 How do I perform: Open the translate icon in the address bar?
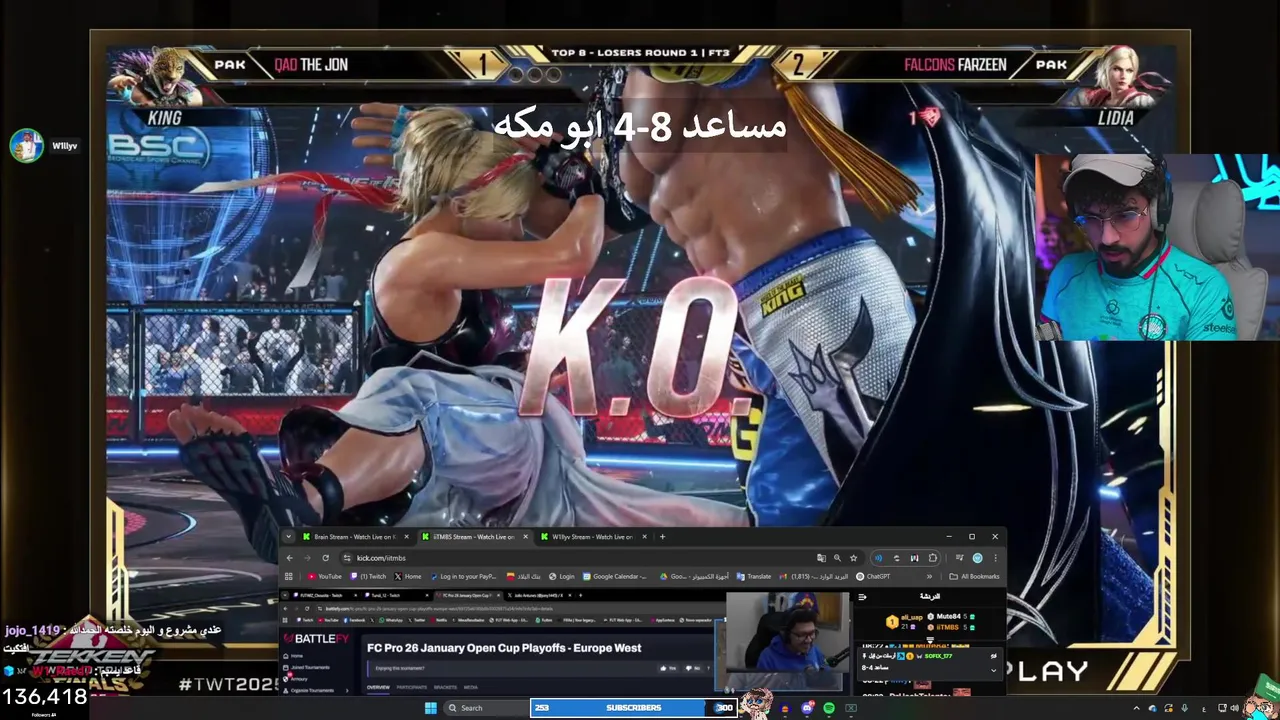821,558
